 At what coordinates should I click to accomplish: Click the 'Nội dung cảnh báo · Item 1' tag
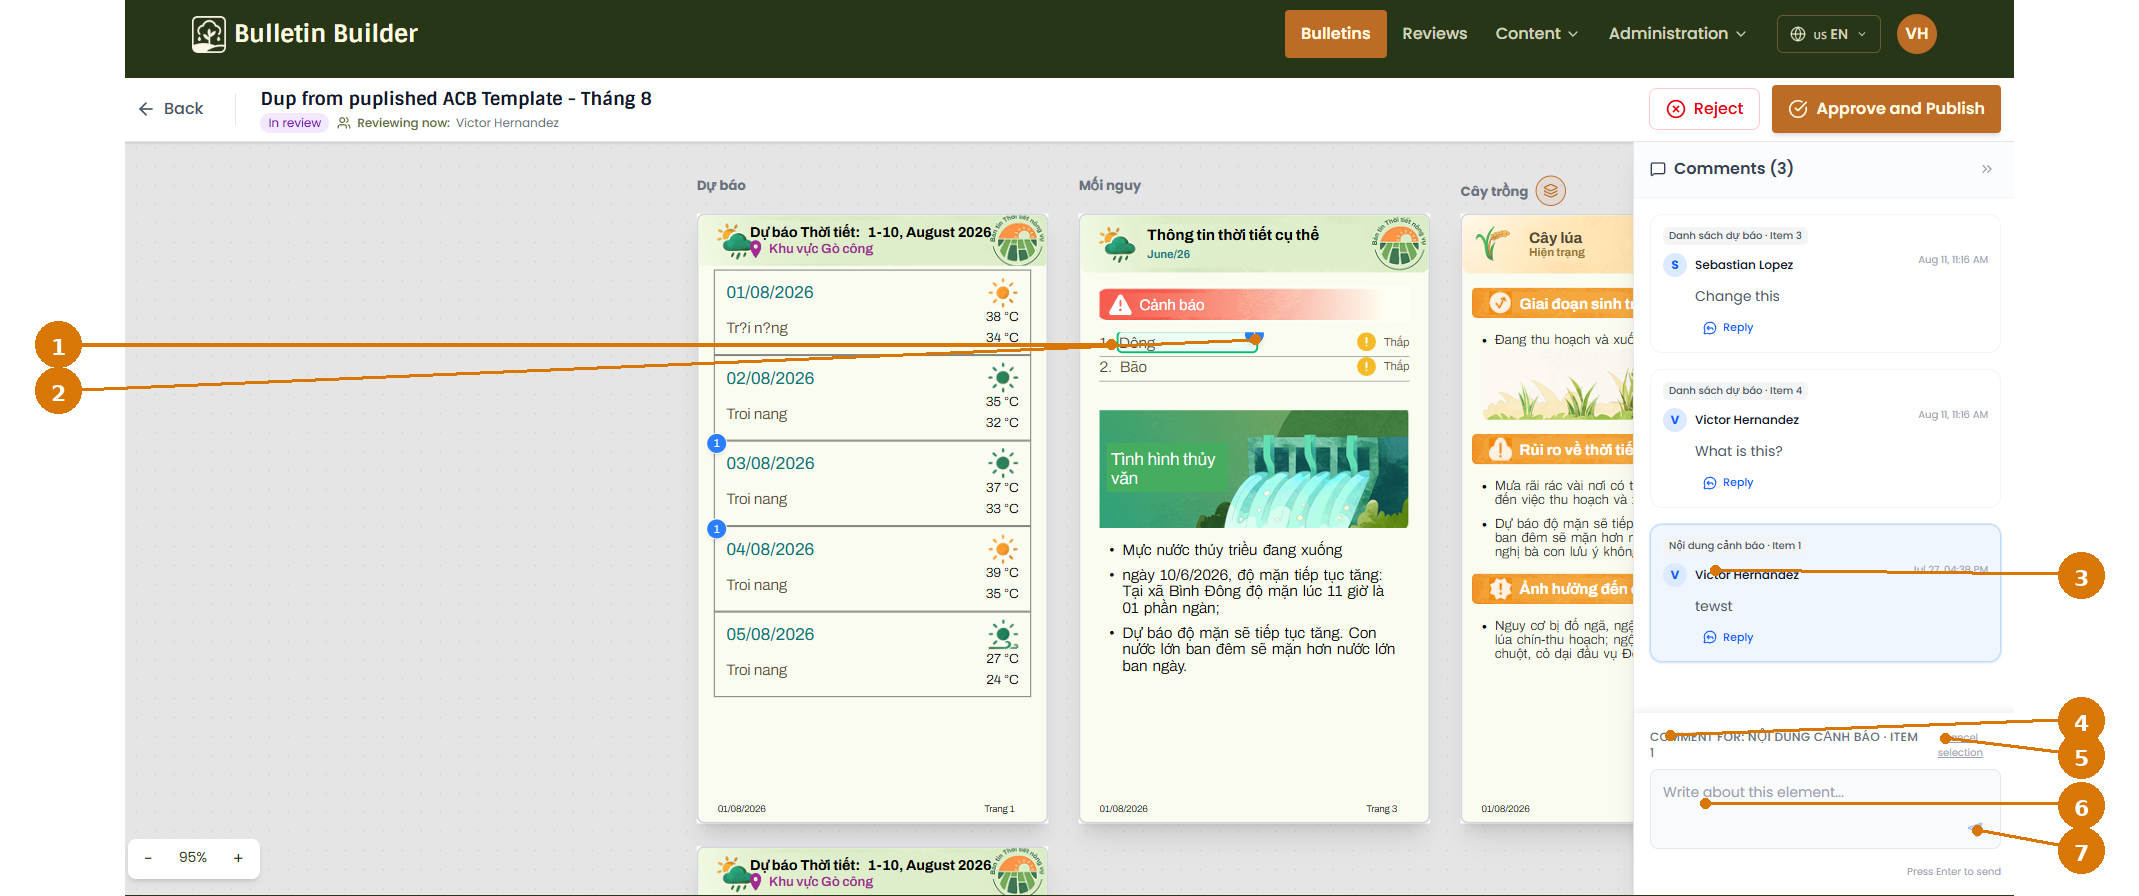coord(1734,546)
